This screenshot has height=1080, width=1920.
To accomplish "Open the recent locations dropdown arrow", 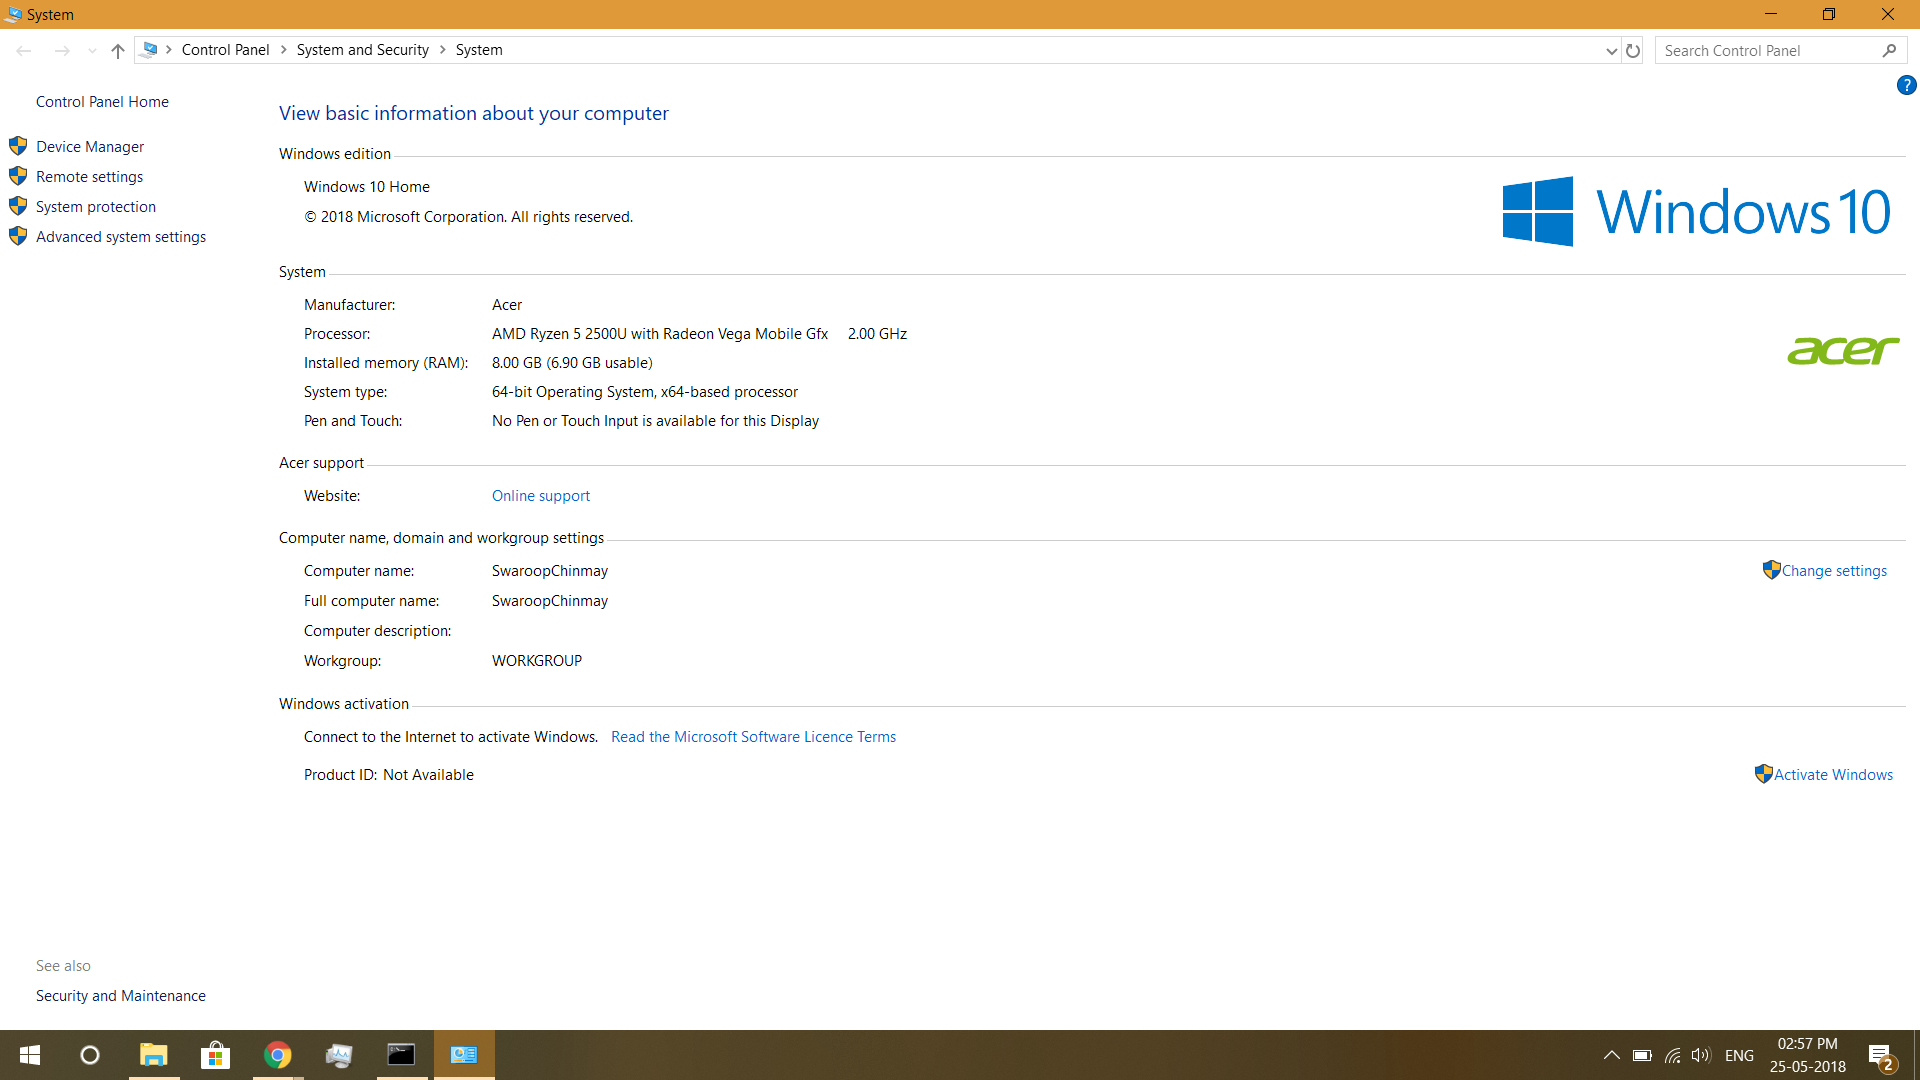I will coord(92,51).
